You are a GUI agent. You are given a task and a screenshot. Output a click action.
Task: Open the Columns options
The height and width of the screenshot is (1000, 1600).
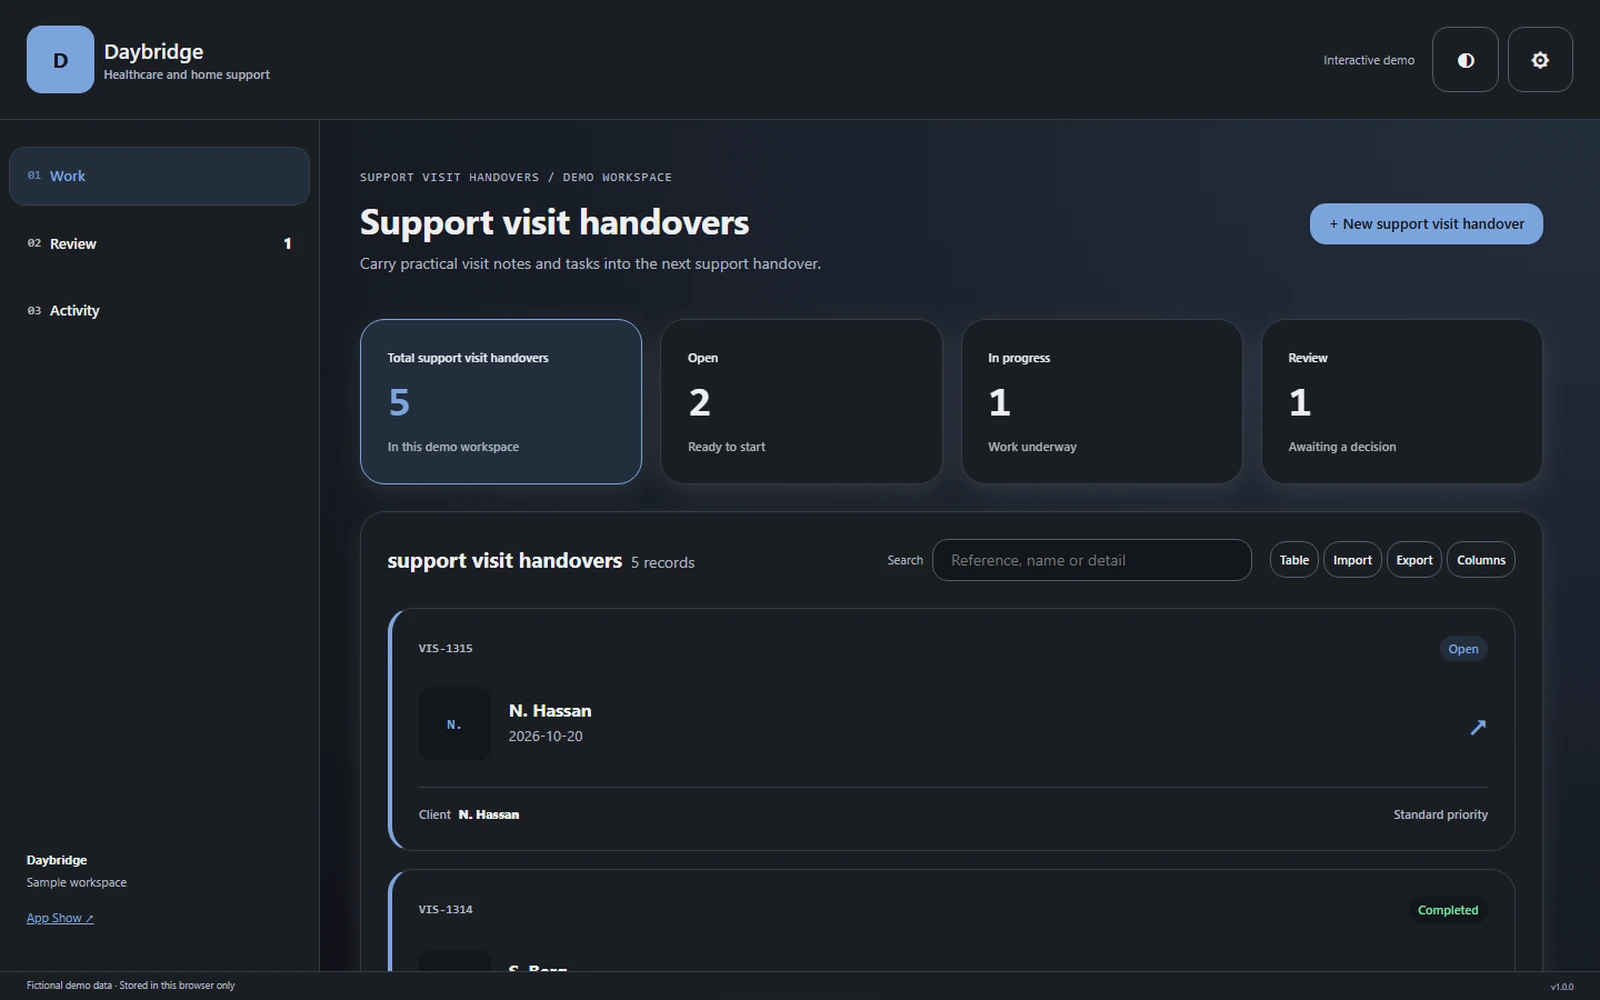1481,560
